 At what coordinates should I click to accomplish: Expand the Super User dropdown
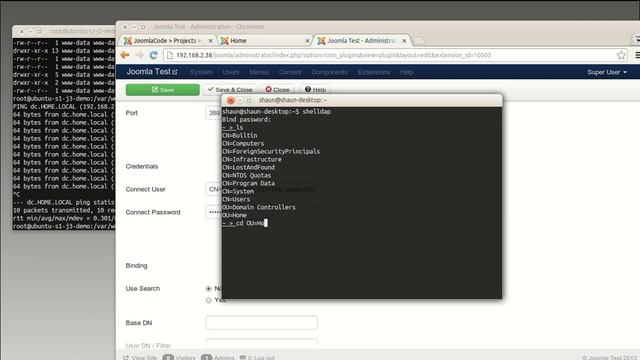tap(607, 72)
